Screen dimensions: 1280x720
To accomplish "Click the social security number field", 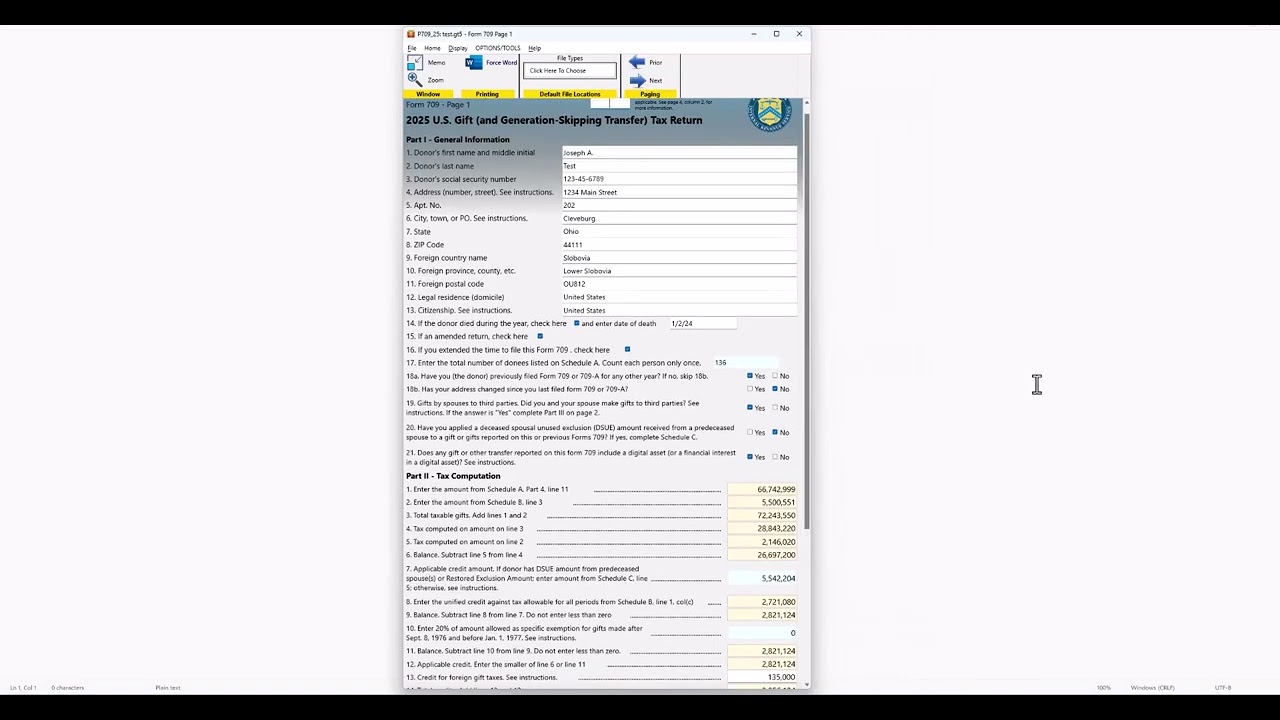I will tap(679, 179).
